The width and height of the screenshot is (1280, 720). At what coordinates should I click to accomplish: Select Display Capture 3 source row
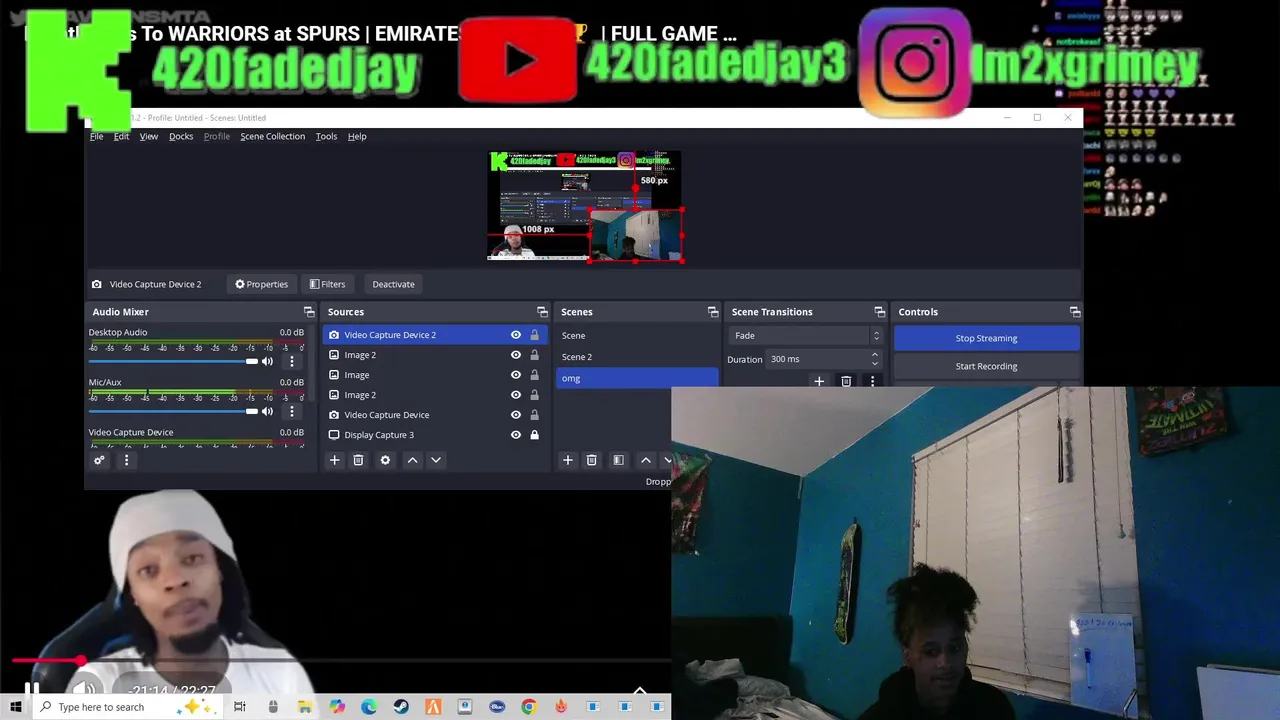pyautogui.click(x=435, y=435)
